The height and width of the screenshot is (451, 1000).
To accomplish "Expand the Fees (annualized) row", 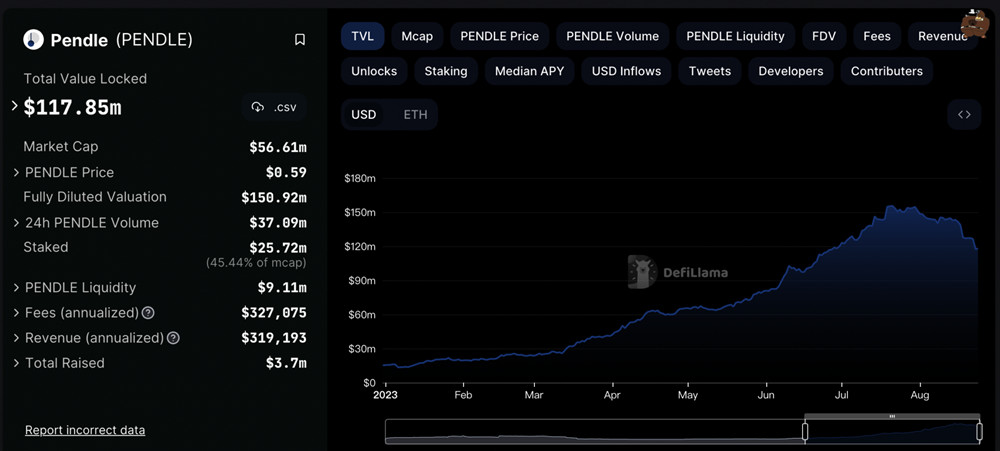I will pos(16,313).
